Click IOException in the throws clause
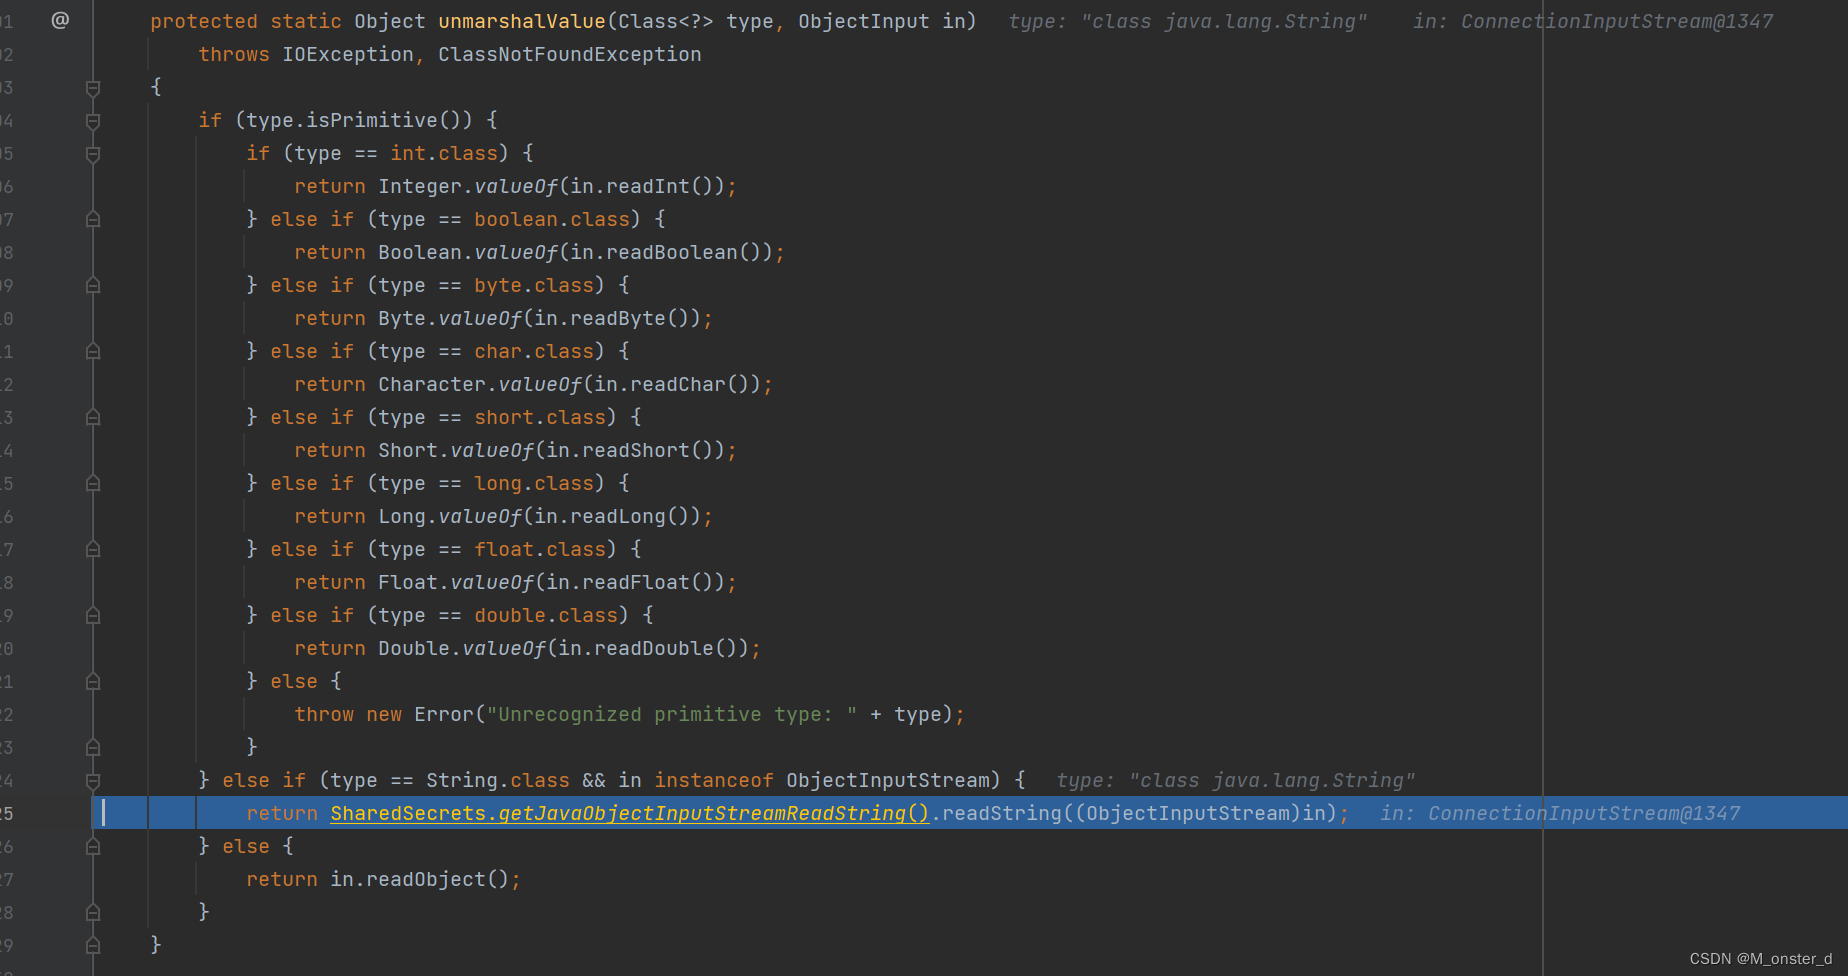The width and height of the screenshot is (1848, 976). pyautogui.click(x=348, y=54)
